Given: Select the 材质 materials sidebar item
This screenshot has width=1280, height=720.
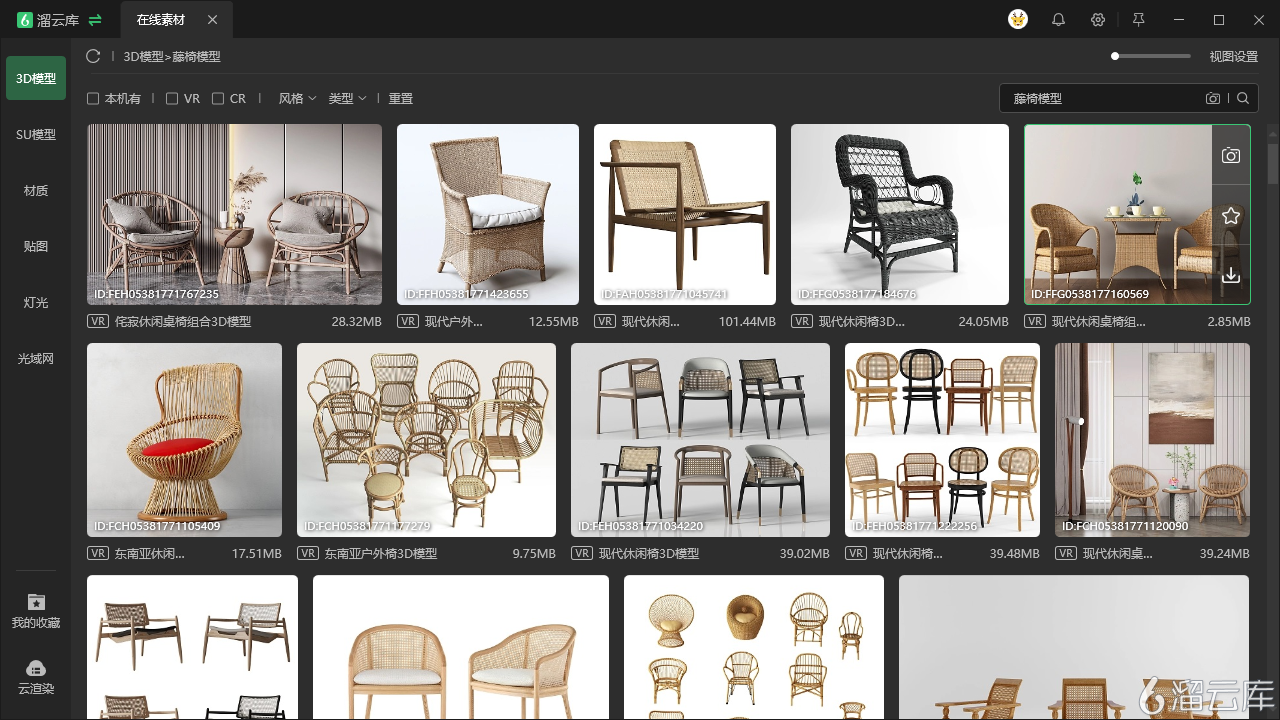Looking at the screenshot, I should 36,190.
